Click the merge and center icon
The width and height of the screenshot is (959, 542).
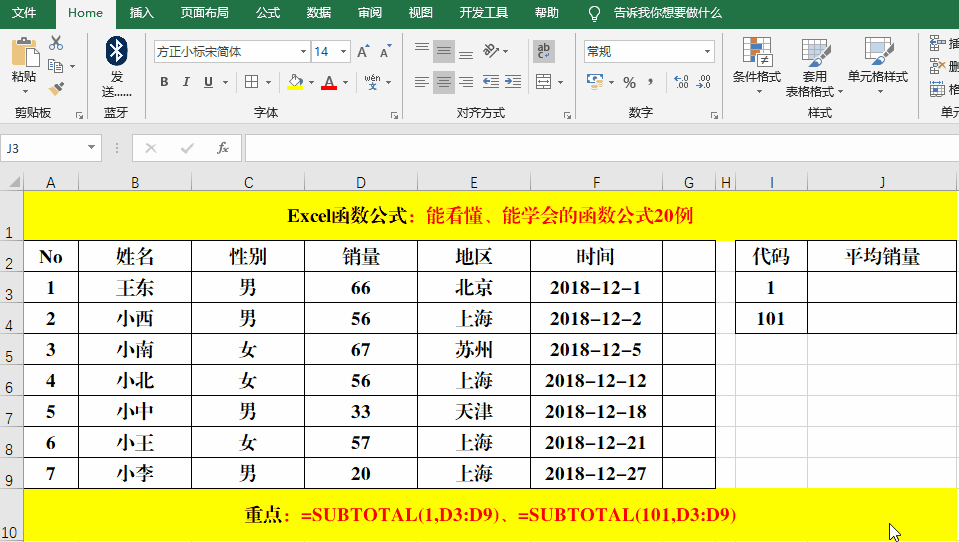tap(544, 82)
